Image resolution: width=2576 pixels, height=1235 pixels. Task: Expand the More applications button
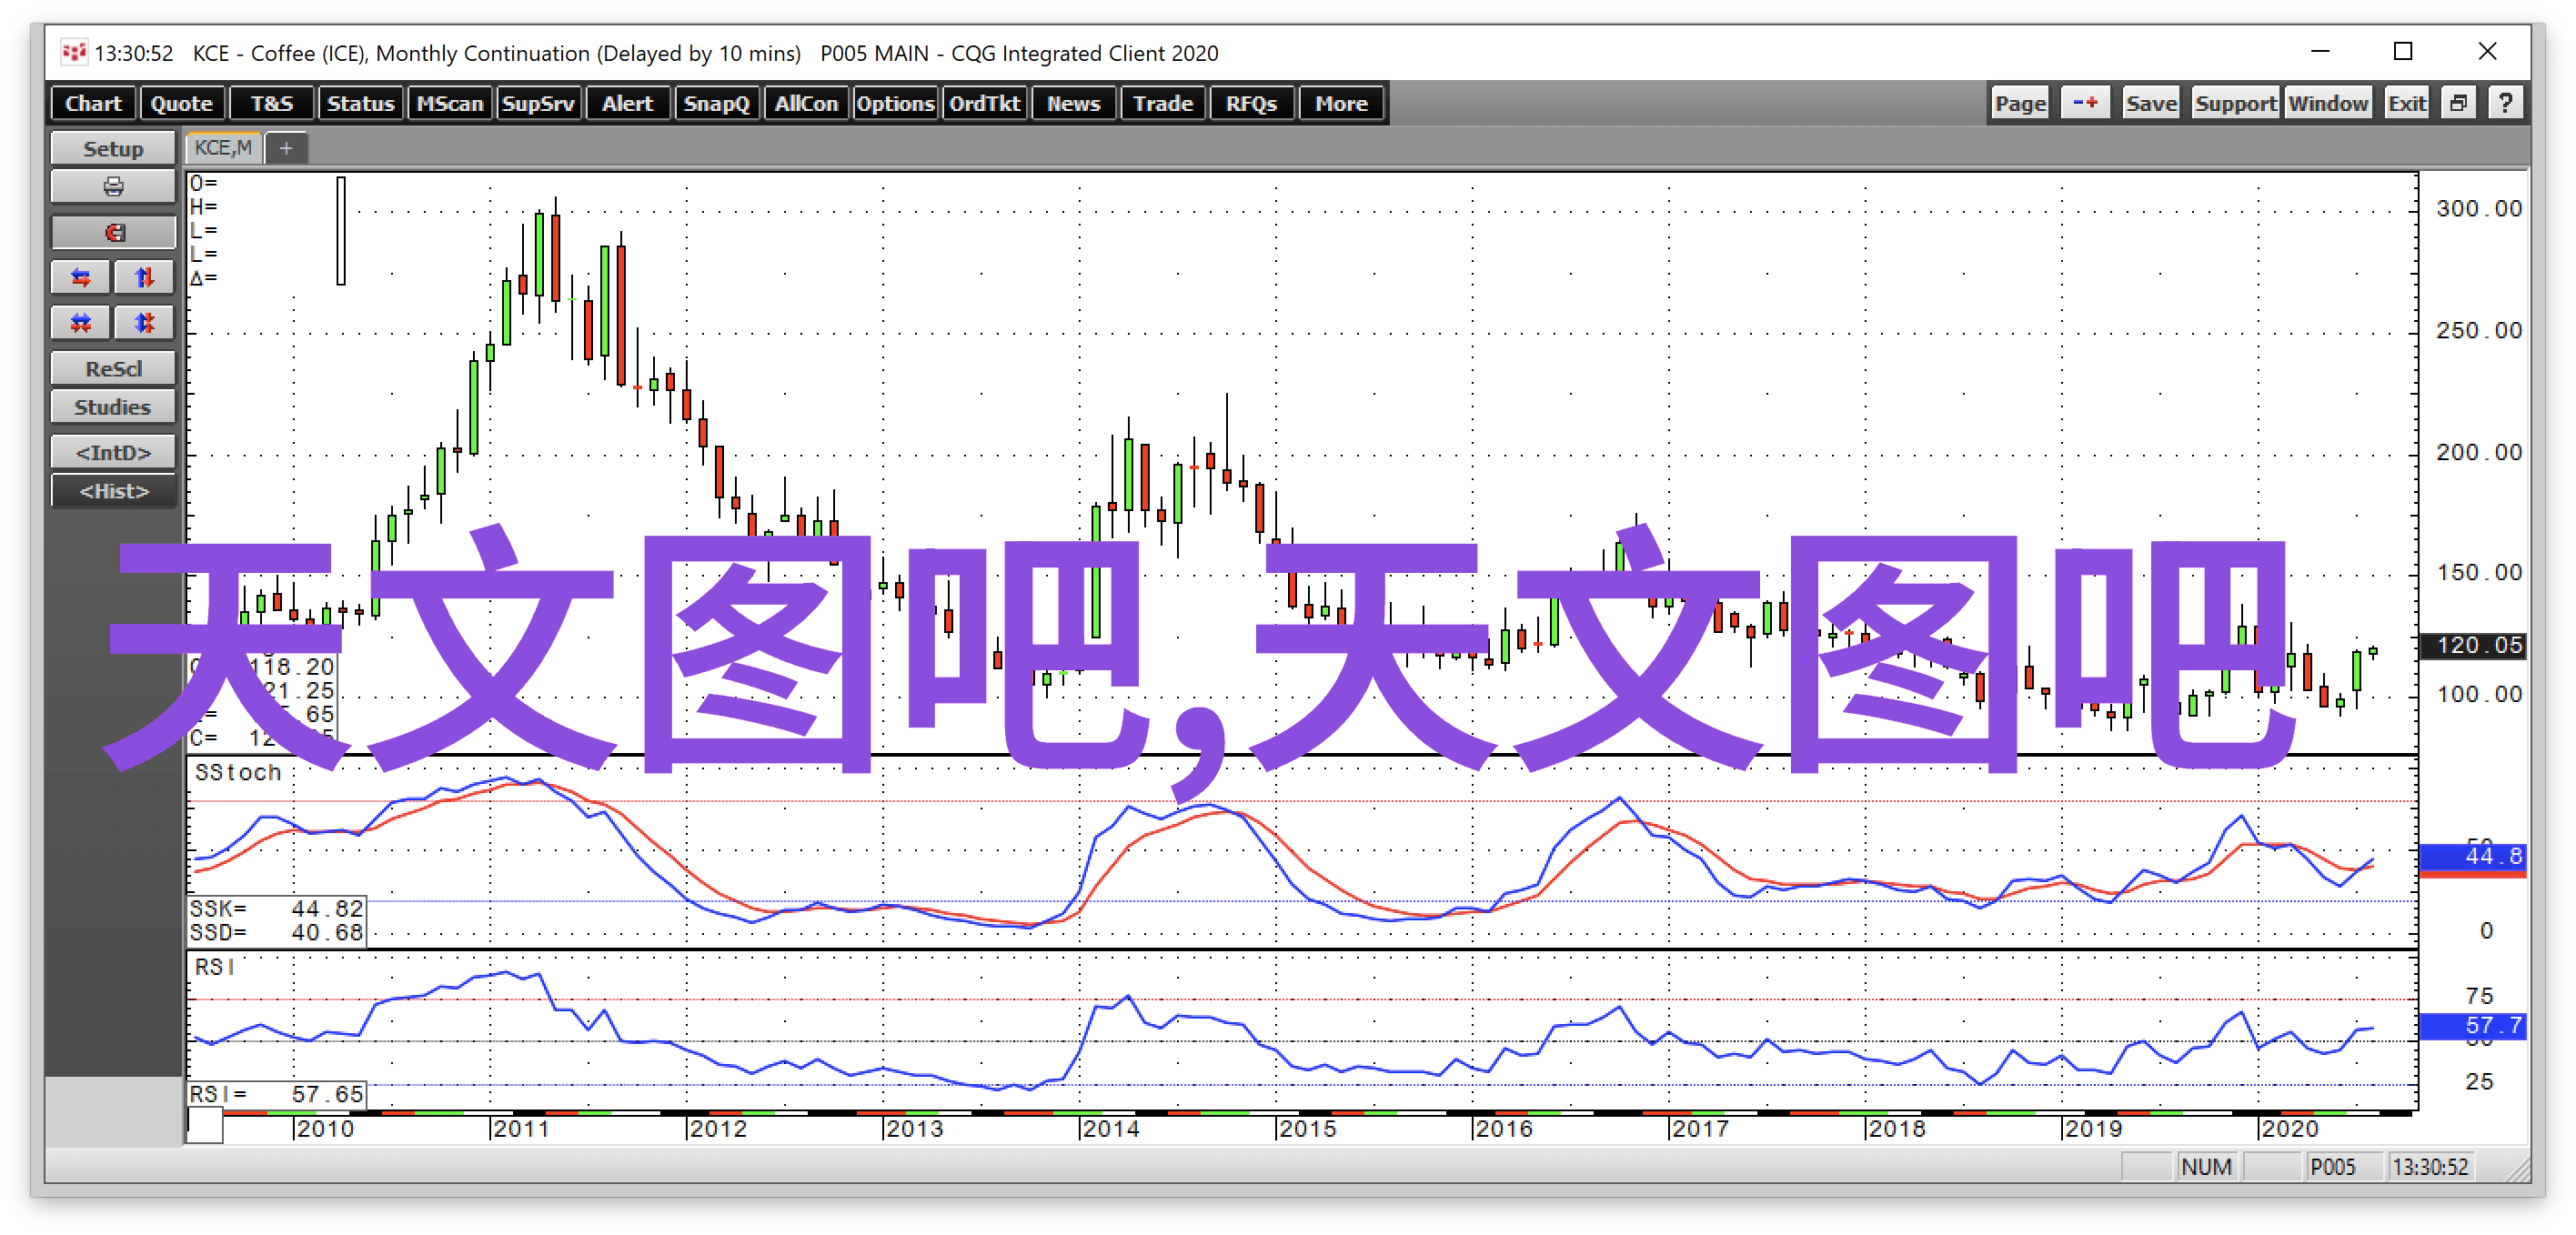pyautogui.click(x=1340, y=103)
